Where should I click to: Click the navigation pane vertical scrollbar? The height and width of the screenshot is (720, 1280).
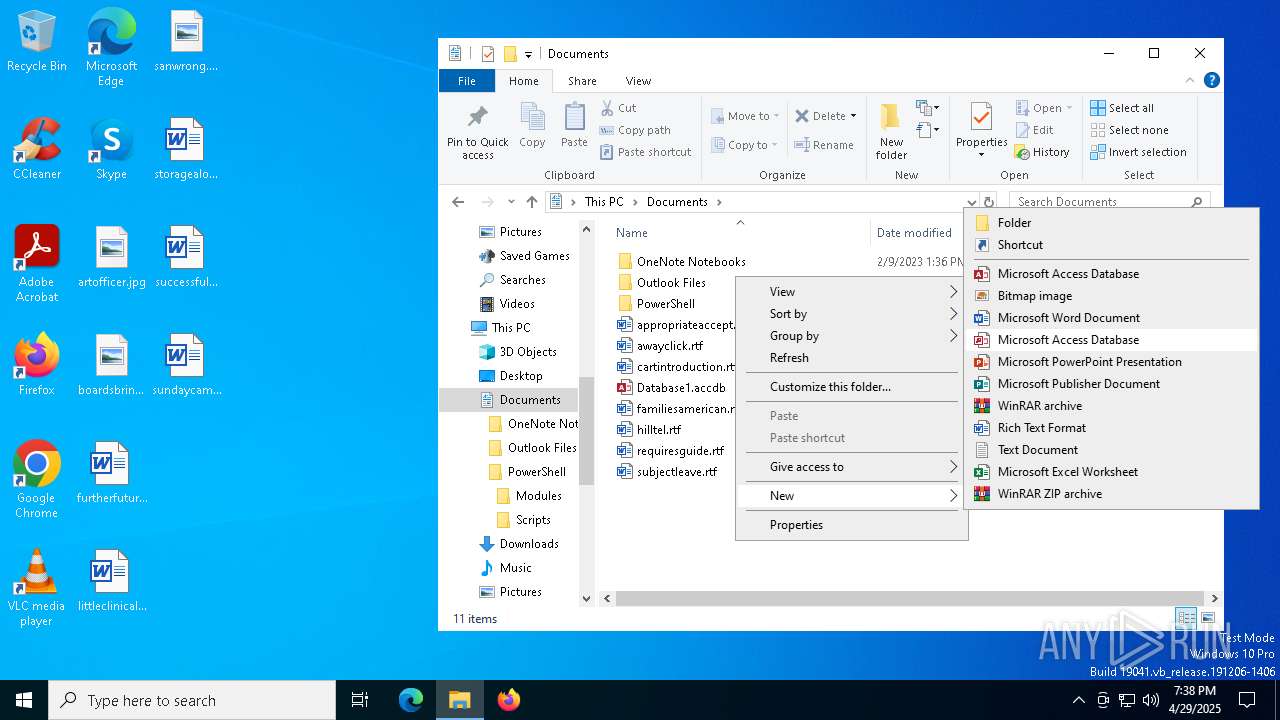pos(587,432)
